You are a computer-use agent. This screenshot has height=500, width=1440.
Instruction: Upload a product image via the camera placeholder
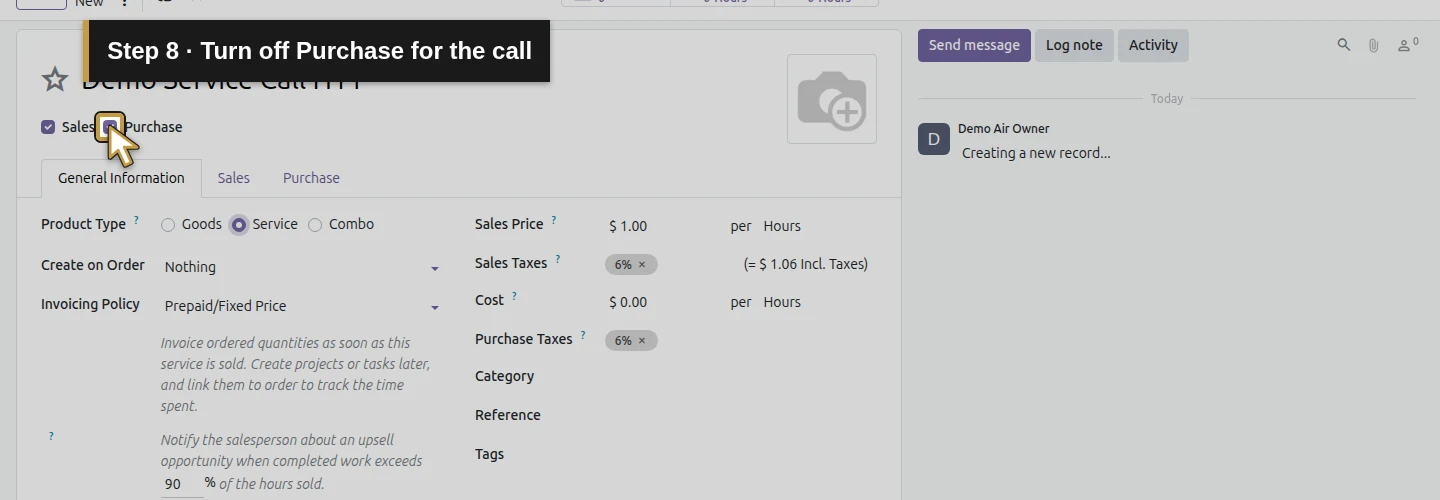pyautogui.click(x=832, y=99)
